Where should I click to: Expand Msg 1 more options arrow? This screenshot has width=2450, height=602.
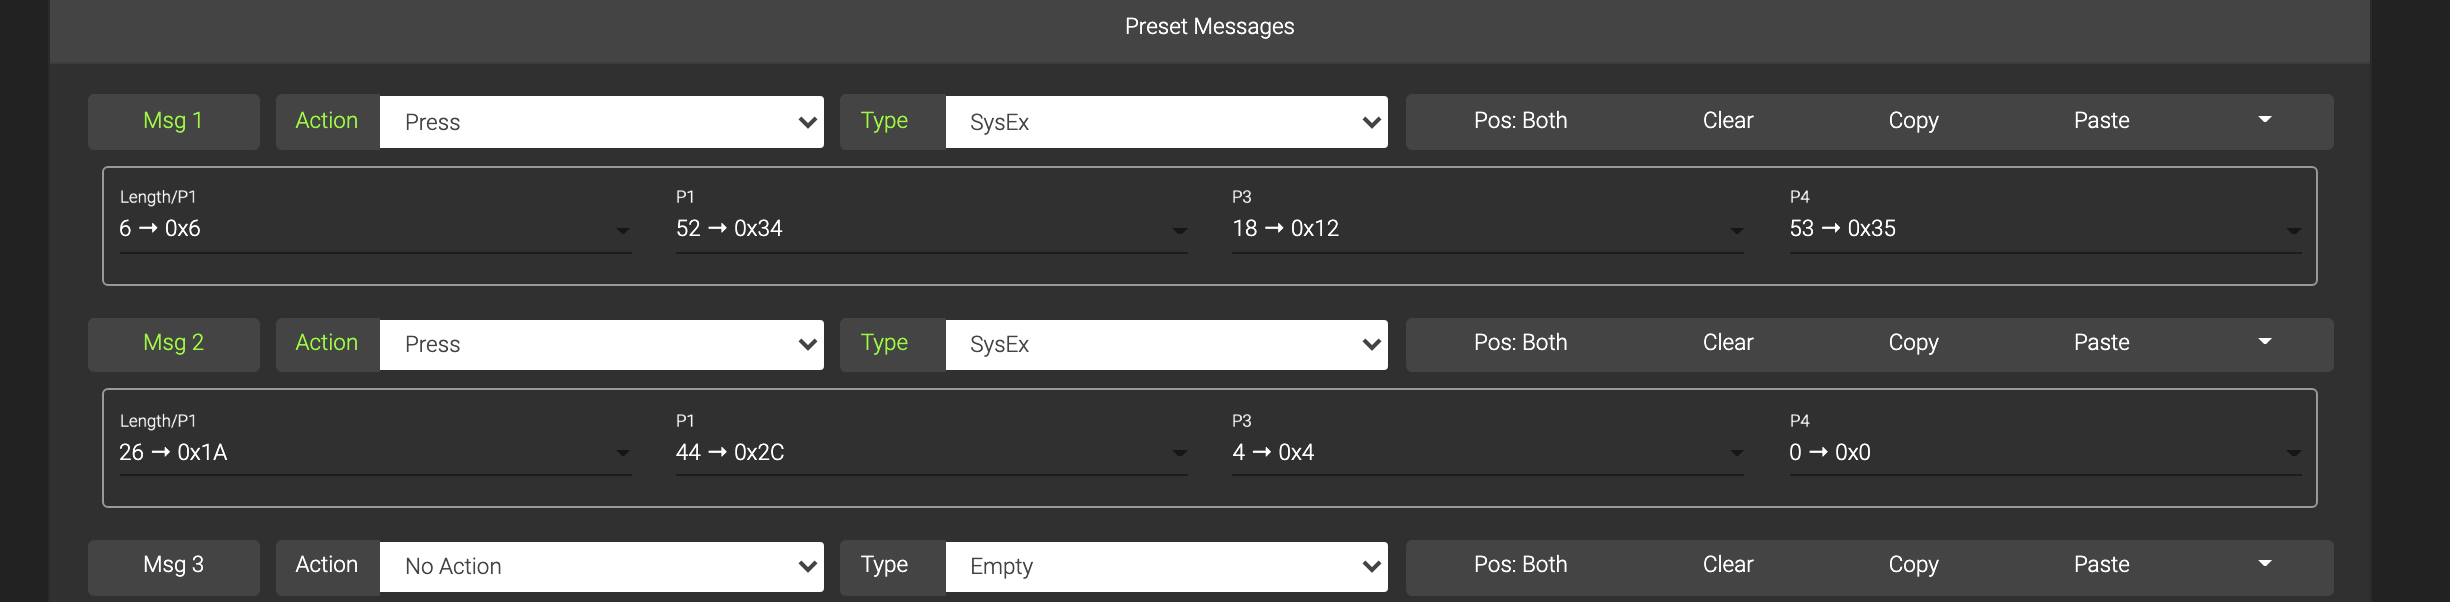click(x=2265, y=120)
